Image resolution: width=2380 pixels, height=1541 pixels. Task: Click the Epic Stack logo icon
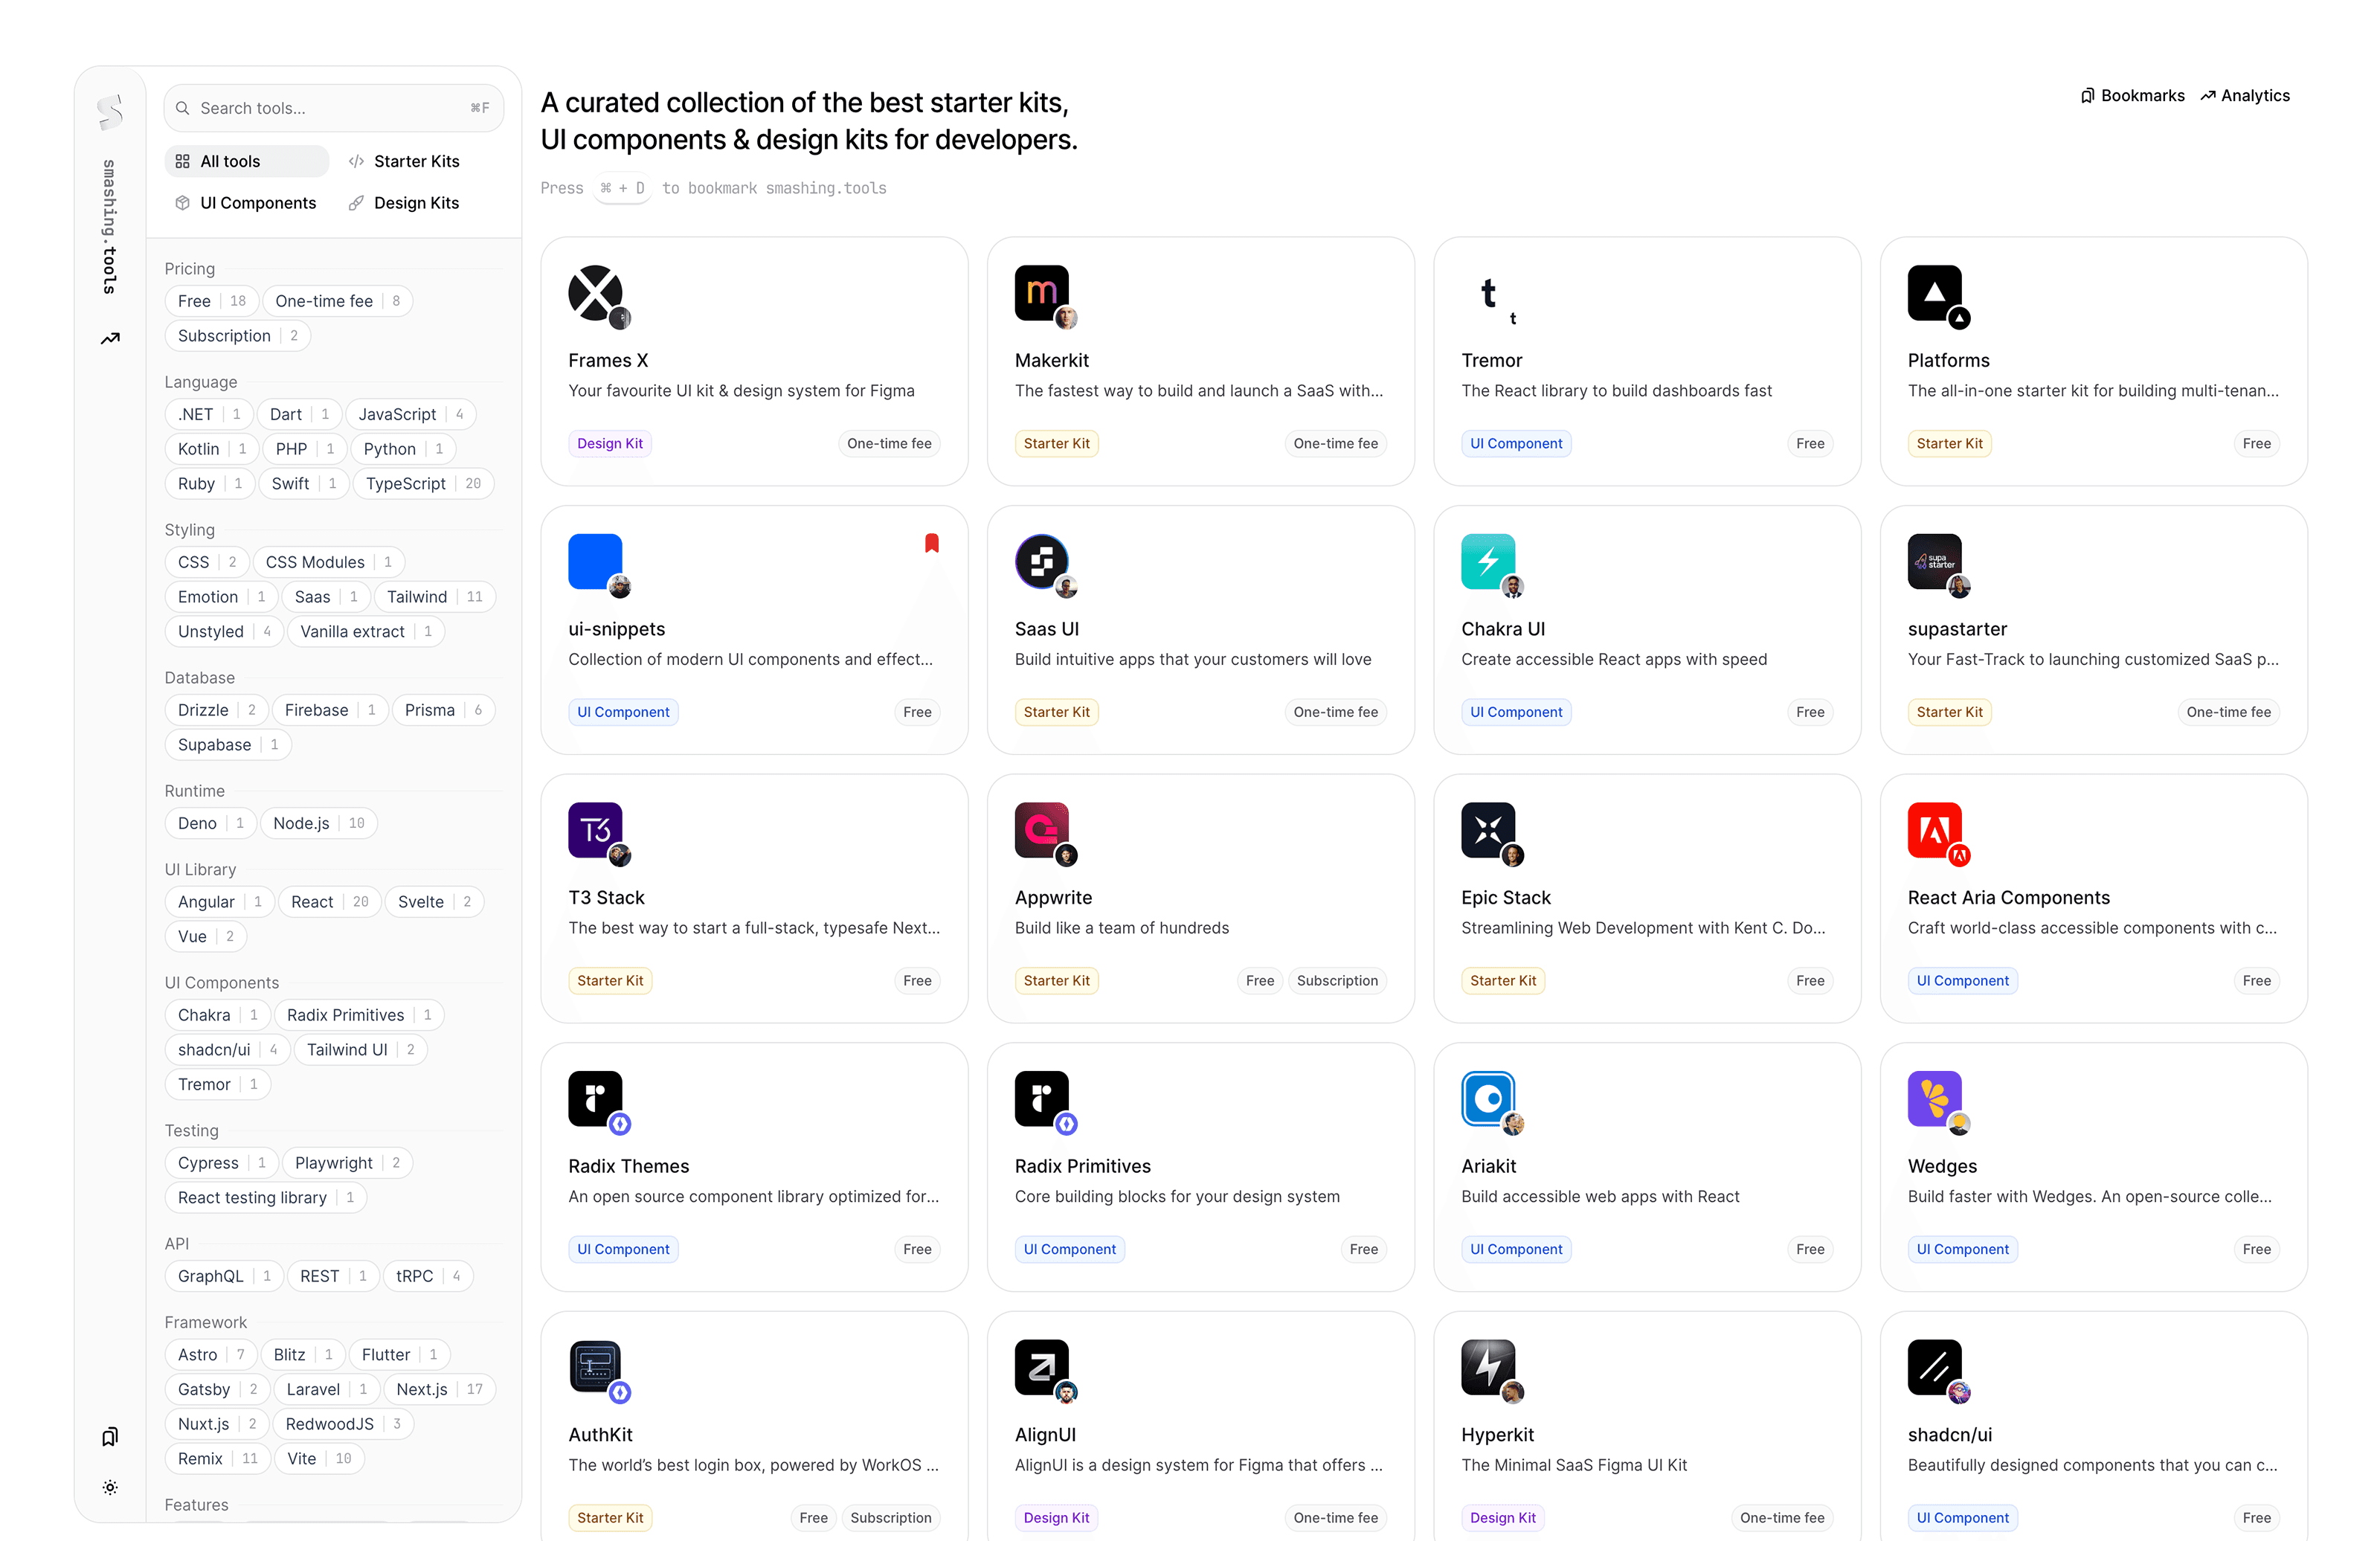[x=1488, y=830]
